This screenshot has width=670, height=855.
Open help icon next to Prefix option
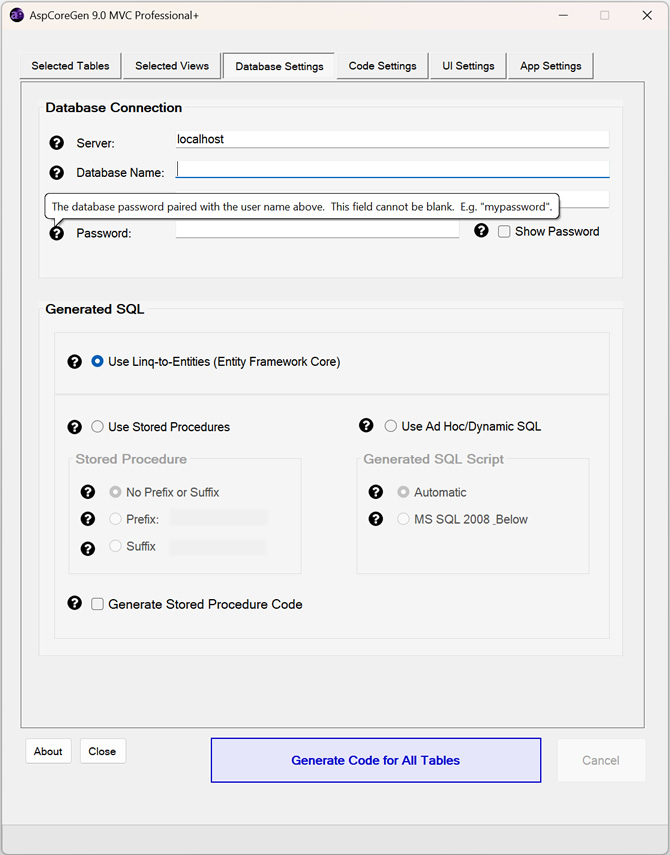tap(88, 519)
